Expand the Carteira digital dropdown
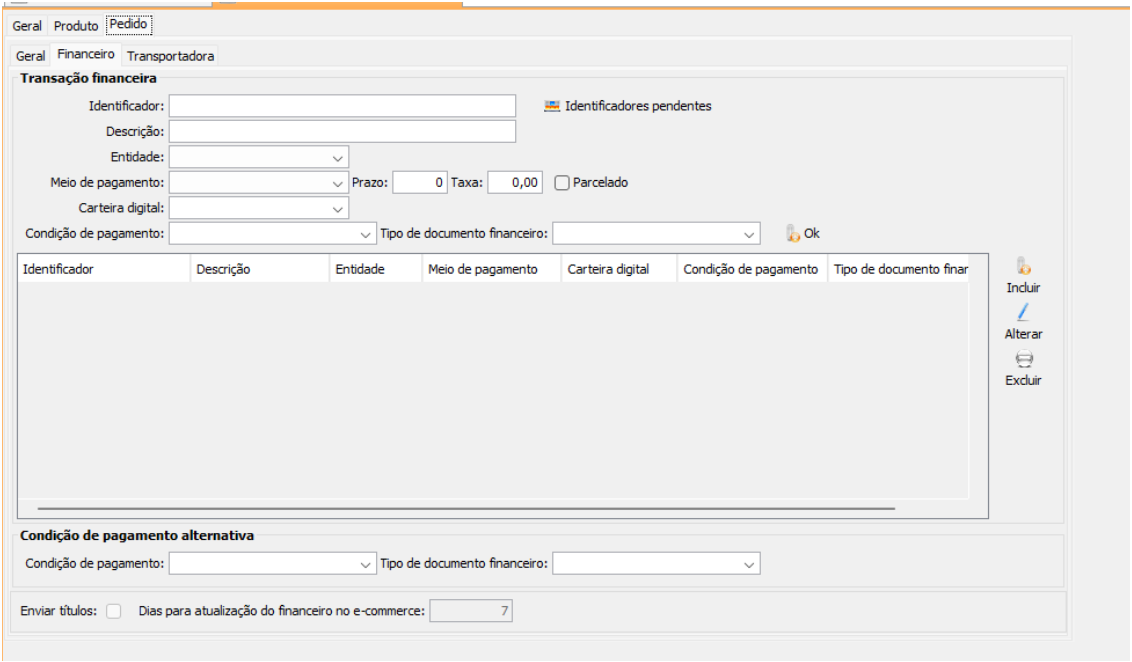 (337, 209)
